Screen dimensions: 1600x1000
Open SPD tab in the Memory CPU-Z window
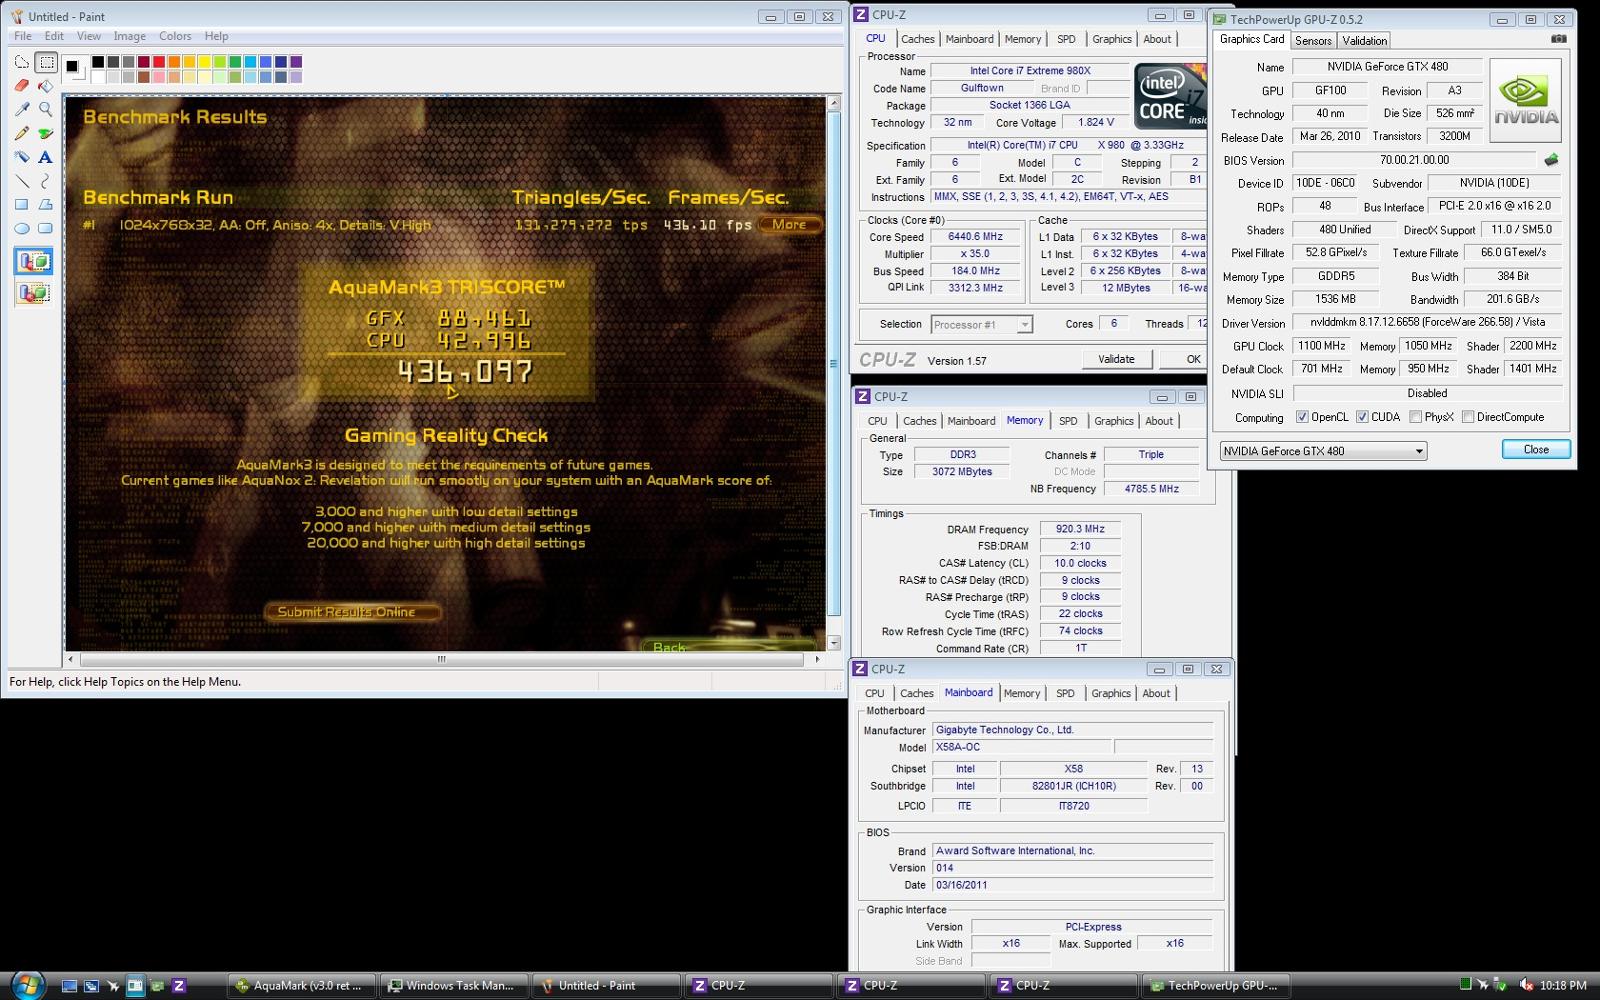[1068, 421]
